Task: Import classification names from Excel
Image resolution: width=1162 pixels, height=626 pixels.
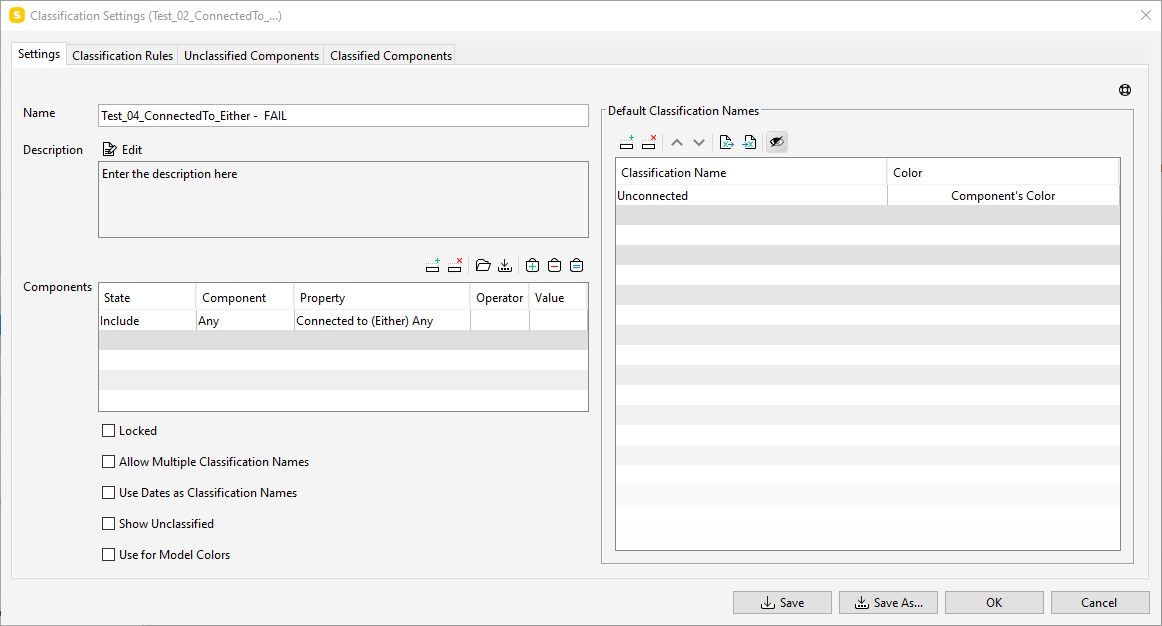Action: pos(749,142)
